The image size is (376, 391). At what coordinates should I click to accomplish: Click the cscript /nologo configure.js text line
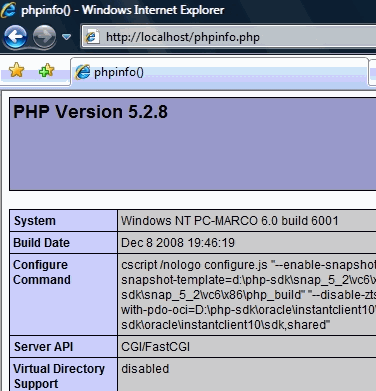coord(248,265)
